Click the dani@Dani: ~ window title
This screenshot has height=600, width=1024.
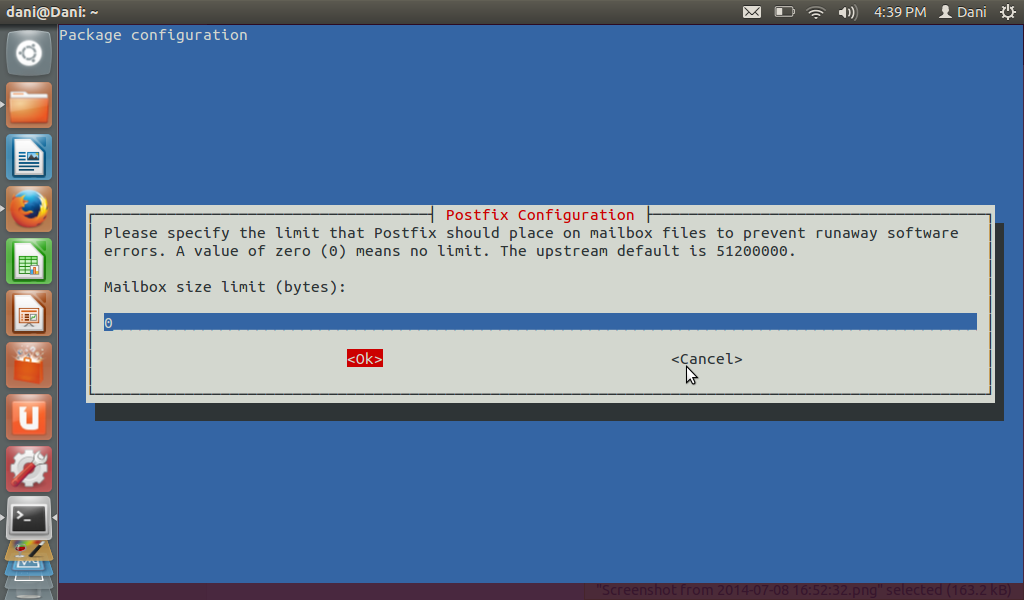[x=52, y=12]
